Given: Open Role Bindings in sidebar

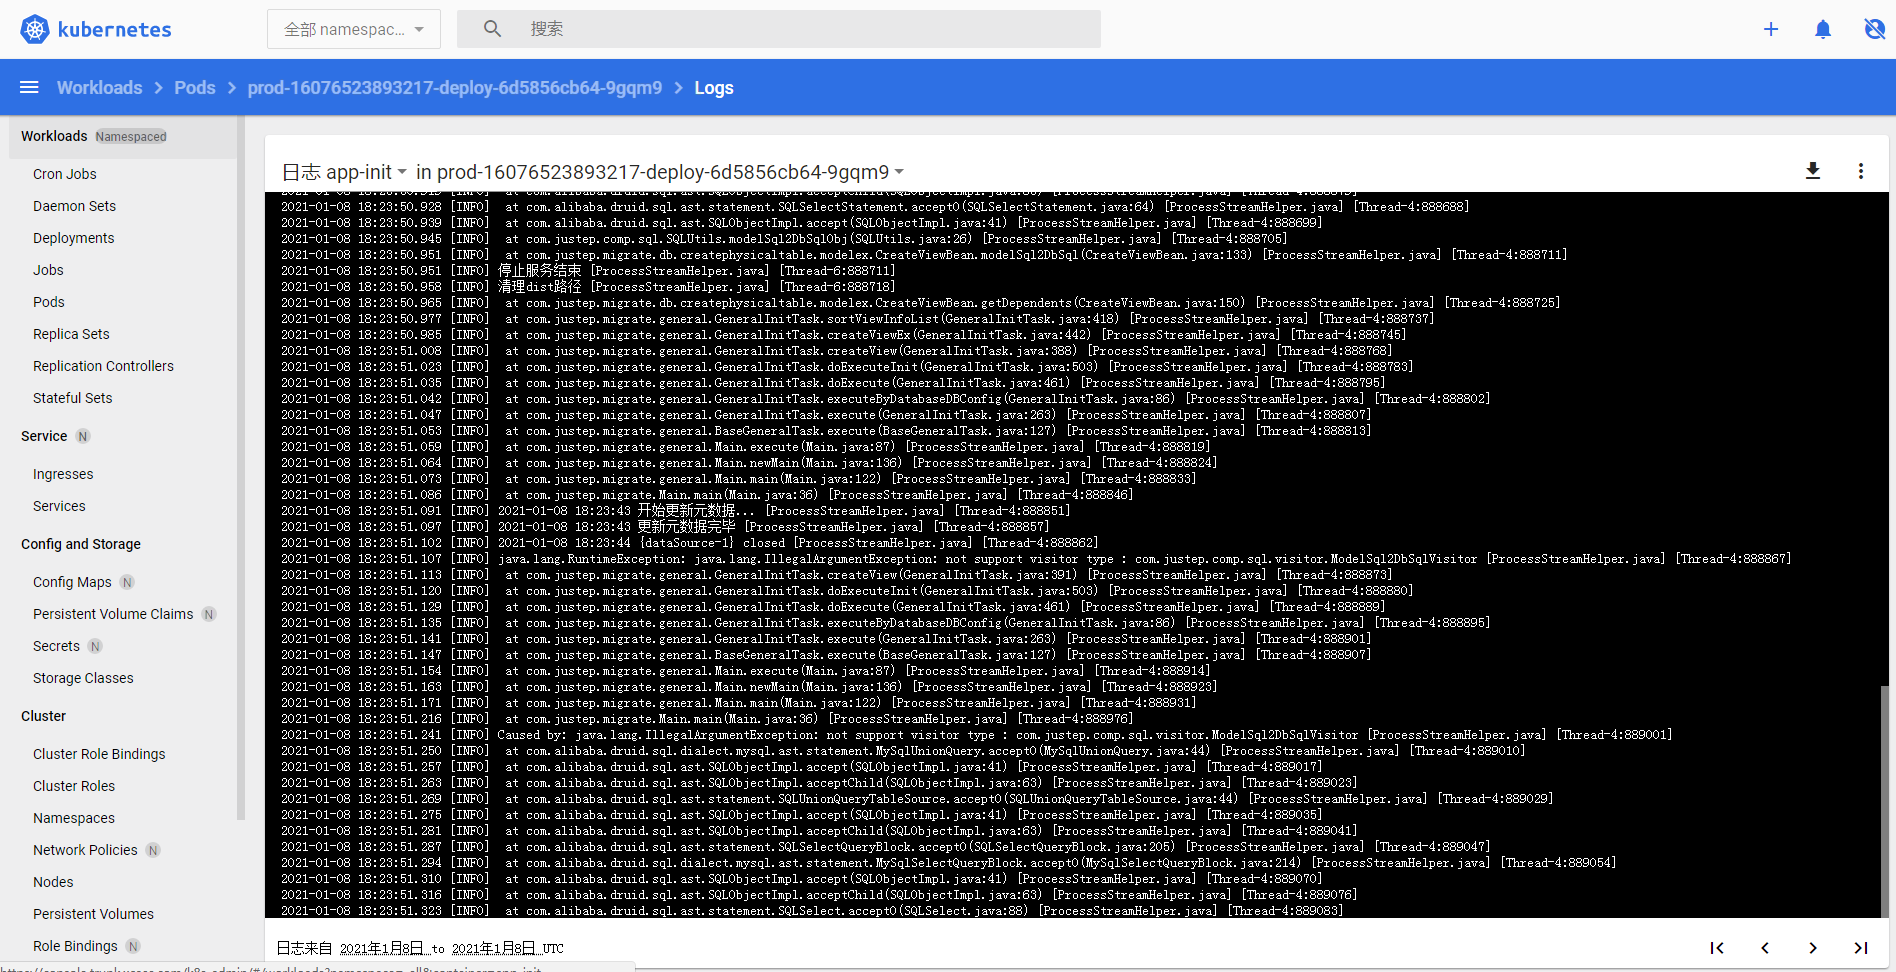Looking at the screenshot, I should [75, 946].
